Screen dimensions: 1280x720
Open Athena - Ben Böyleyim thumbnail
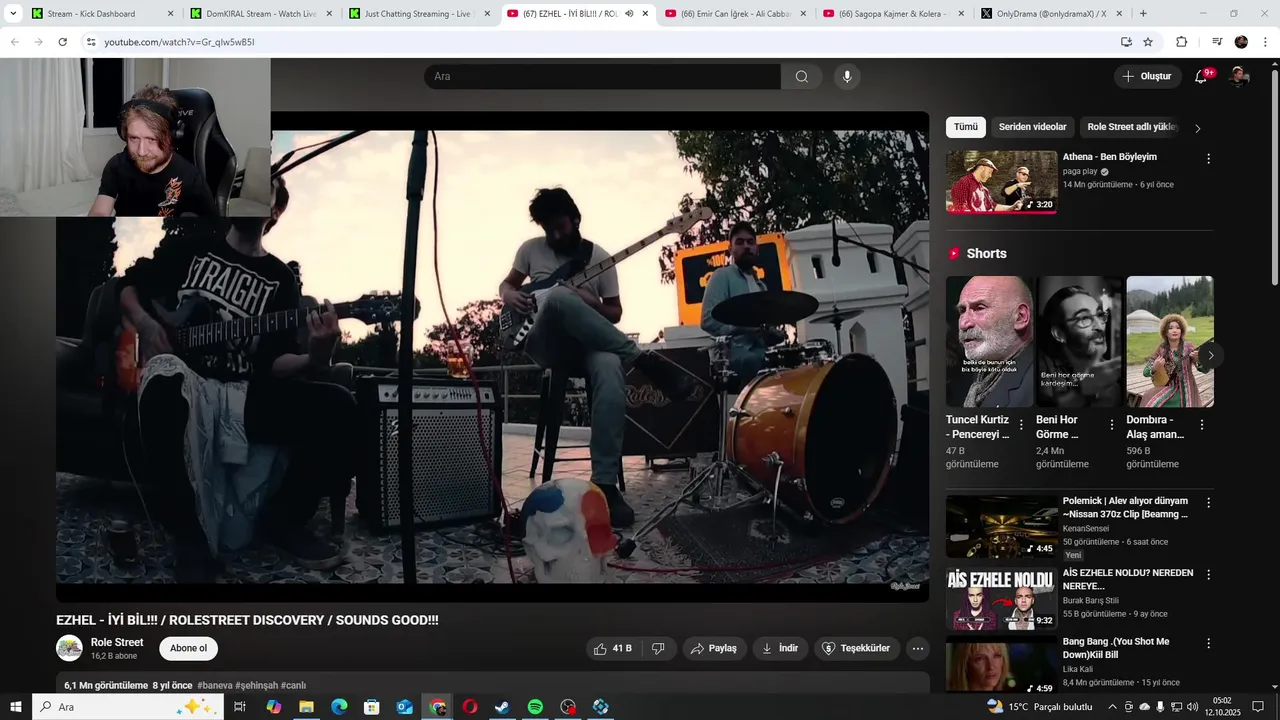click(x=1001, y=182)
